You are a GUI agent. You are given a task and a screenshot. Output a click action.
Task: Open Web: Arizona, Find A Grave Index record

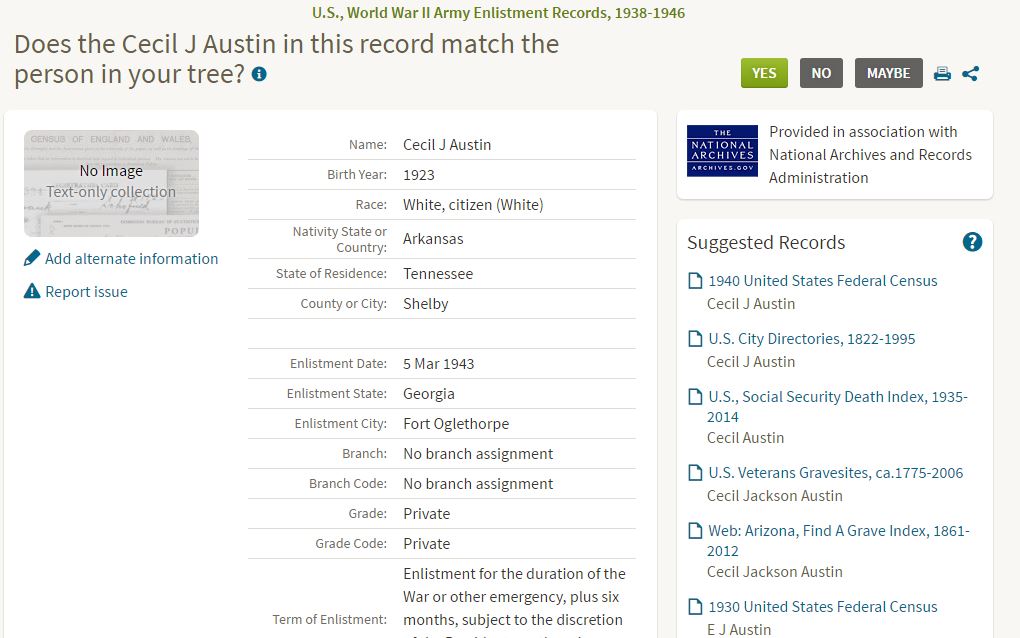839,540
